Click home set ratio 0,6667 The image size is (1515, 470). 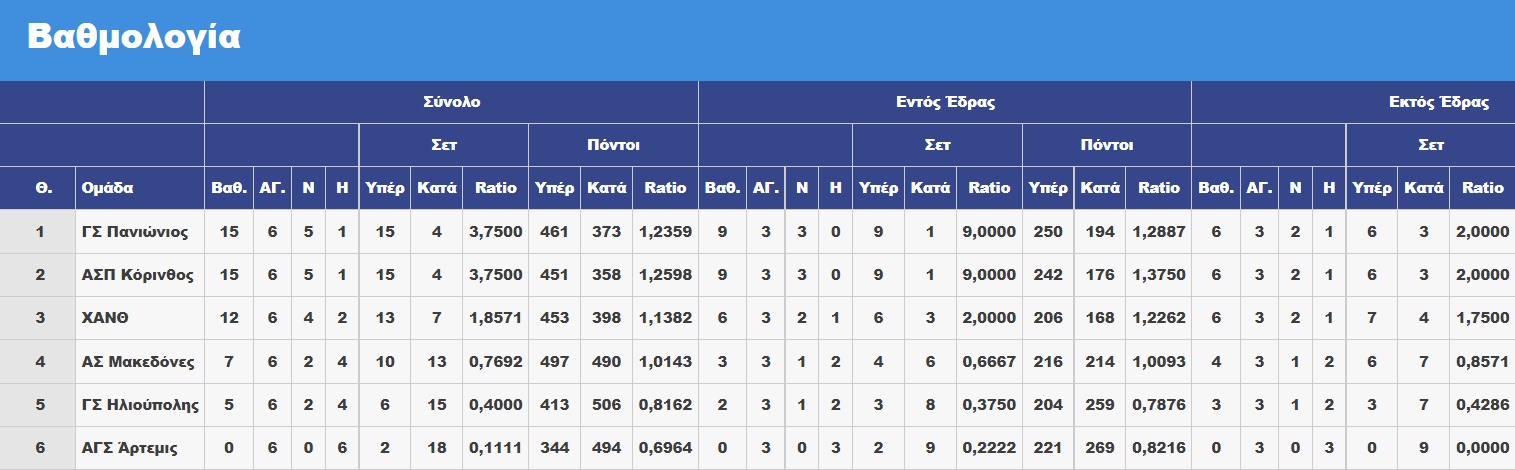(x=990, y=362)
